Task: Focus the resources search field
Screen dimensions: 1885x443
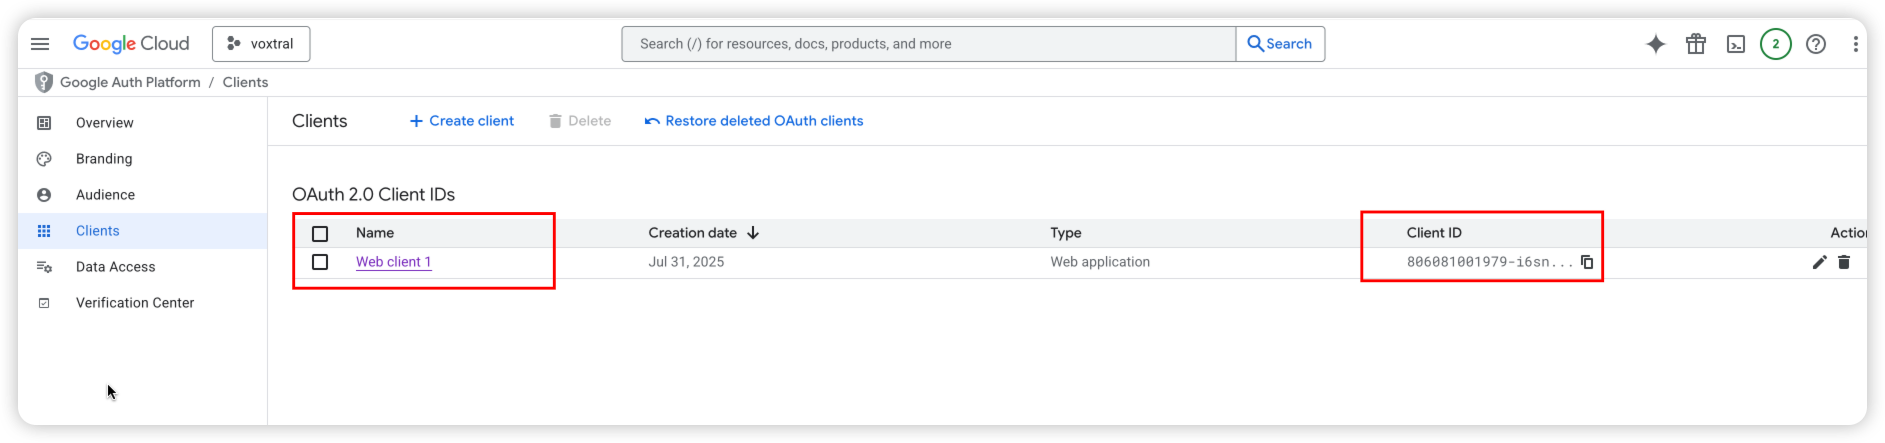Action: click(x=928, y=44)
